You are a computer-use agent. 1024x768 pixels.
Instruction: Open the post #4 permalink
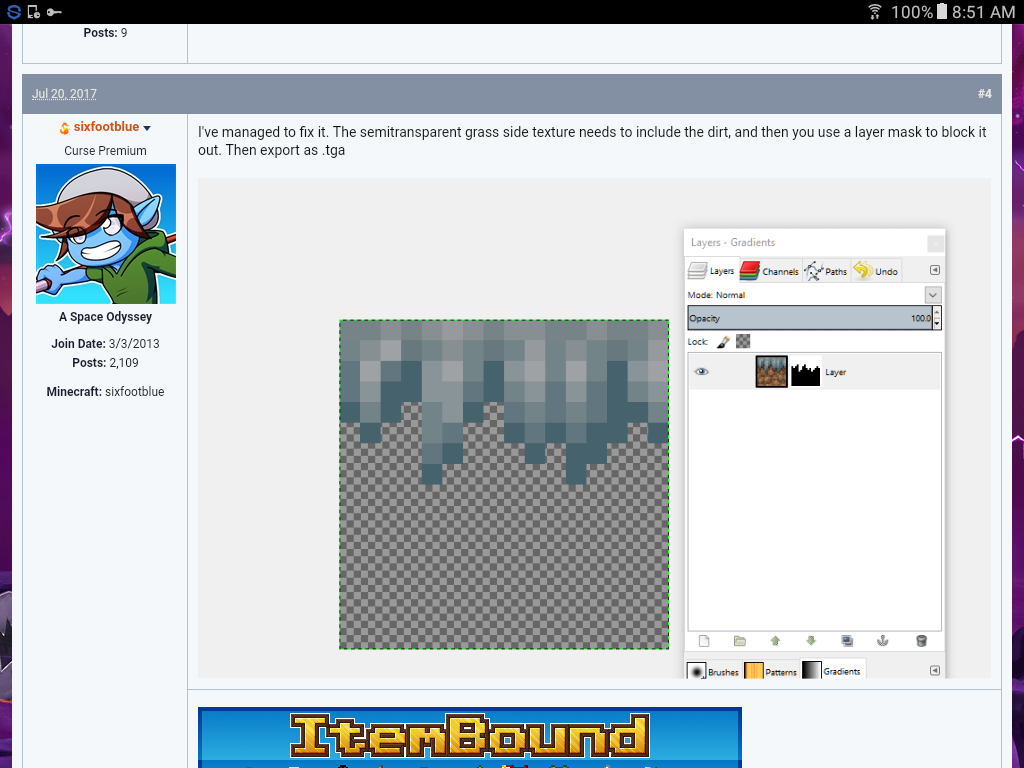[x=984, y=93]
